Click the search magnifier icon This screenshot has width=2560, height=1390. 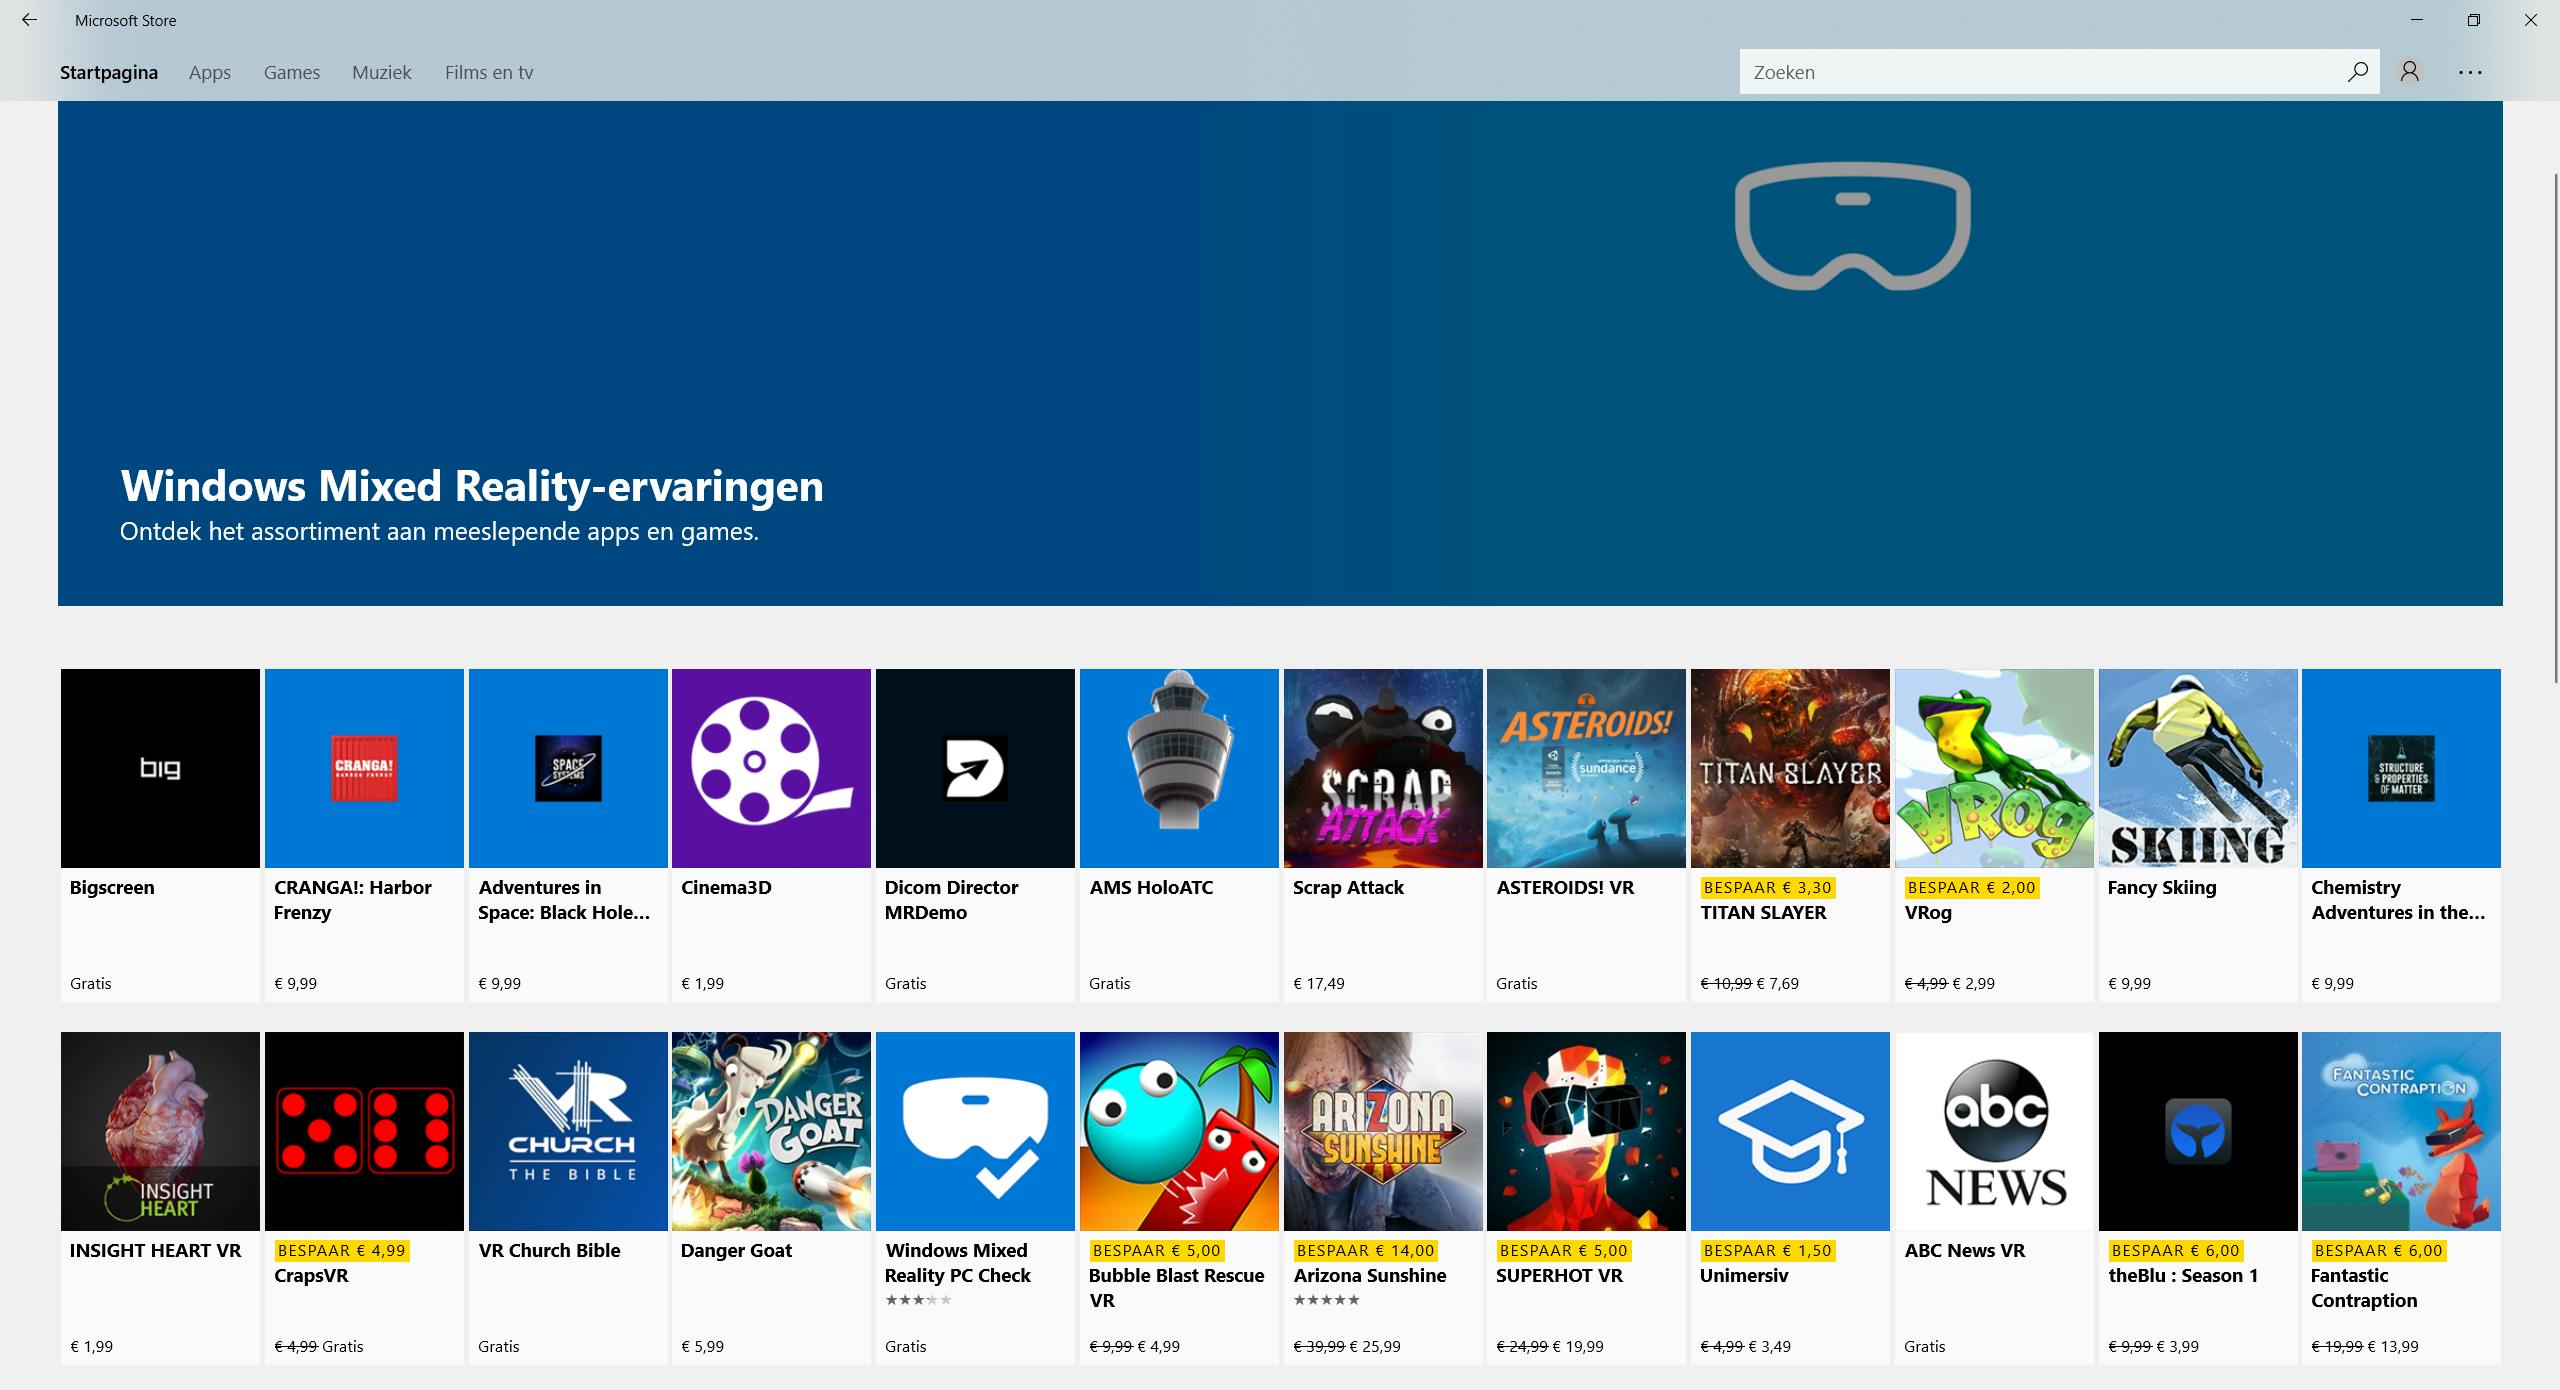(x=2357, y=72)
